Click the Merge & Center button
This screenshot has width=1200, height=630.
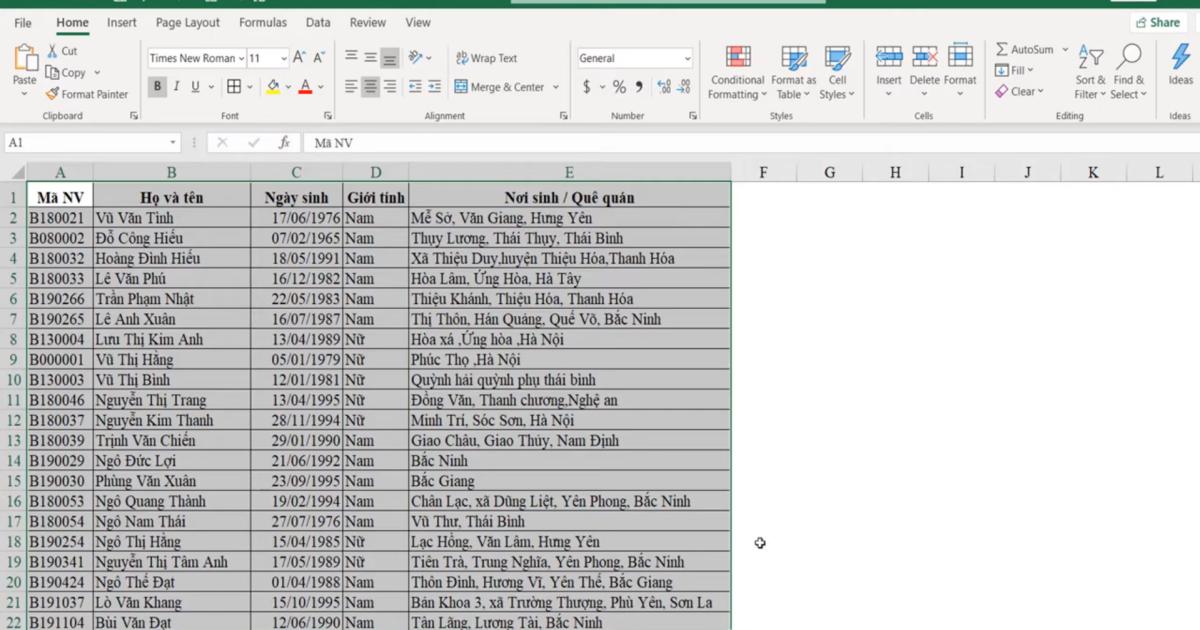tap(499, 87)
